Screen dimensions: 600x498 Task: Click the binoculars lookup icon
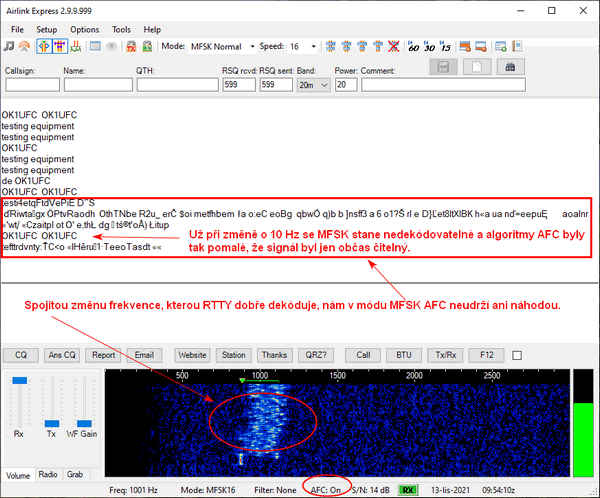pos(511,66)
